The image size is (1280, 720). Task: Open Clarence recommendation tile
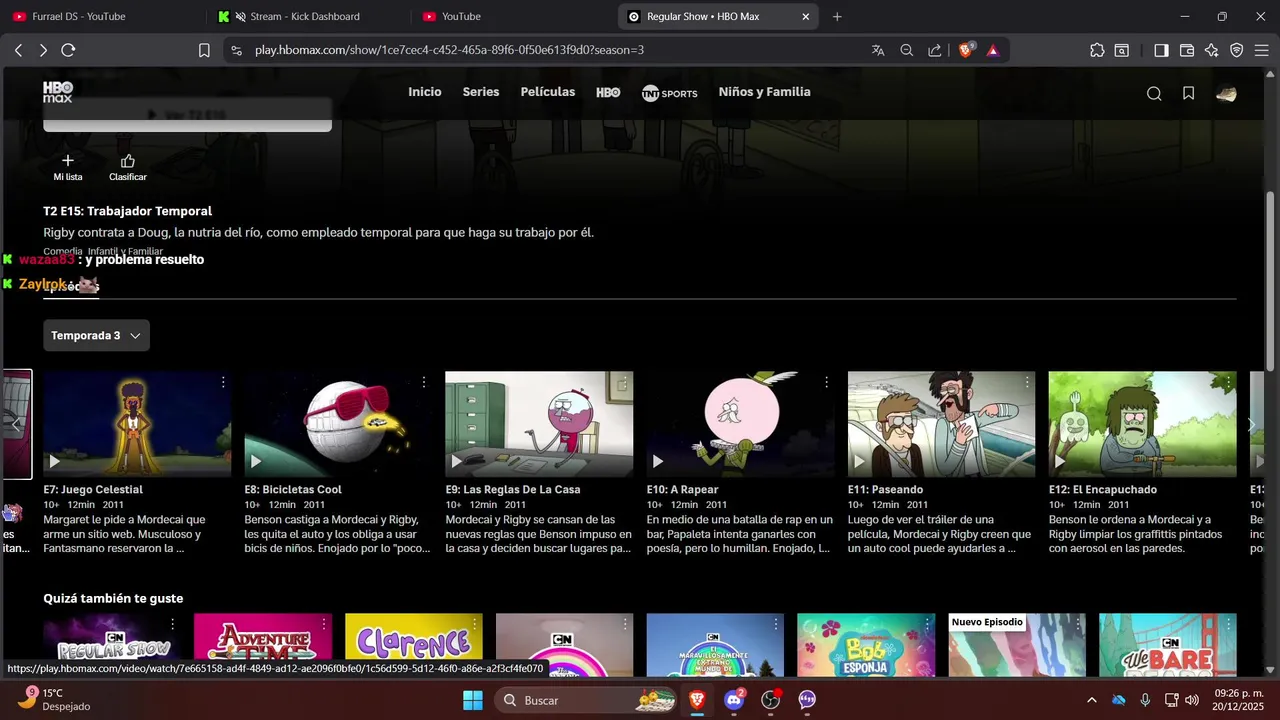(x=414, y=645)
